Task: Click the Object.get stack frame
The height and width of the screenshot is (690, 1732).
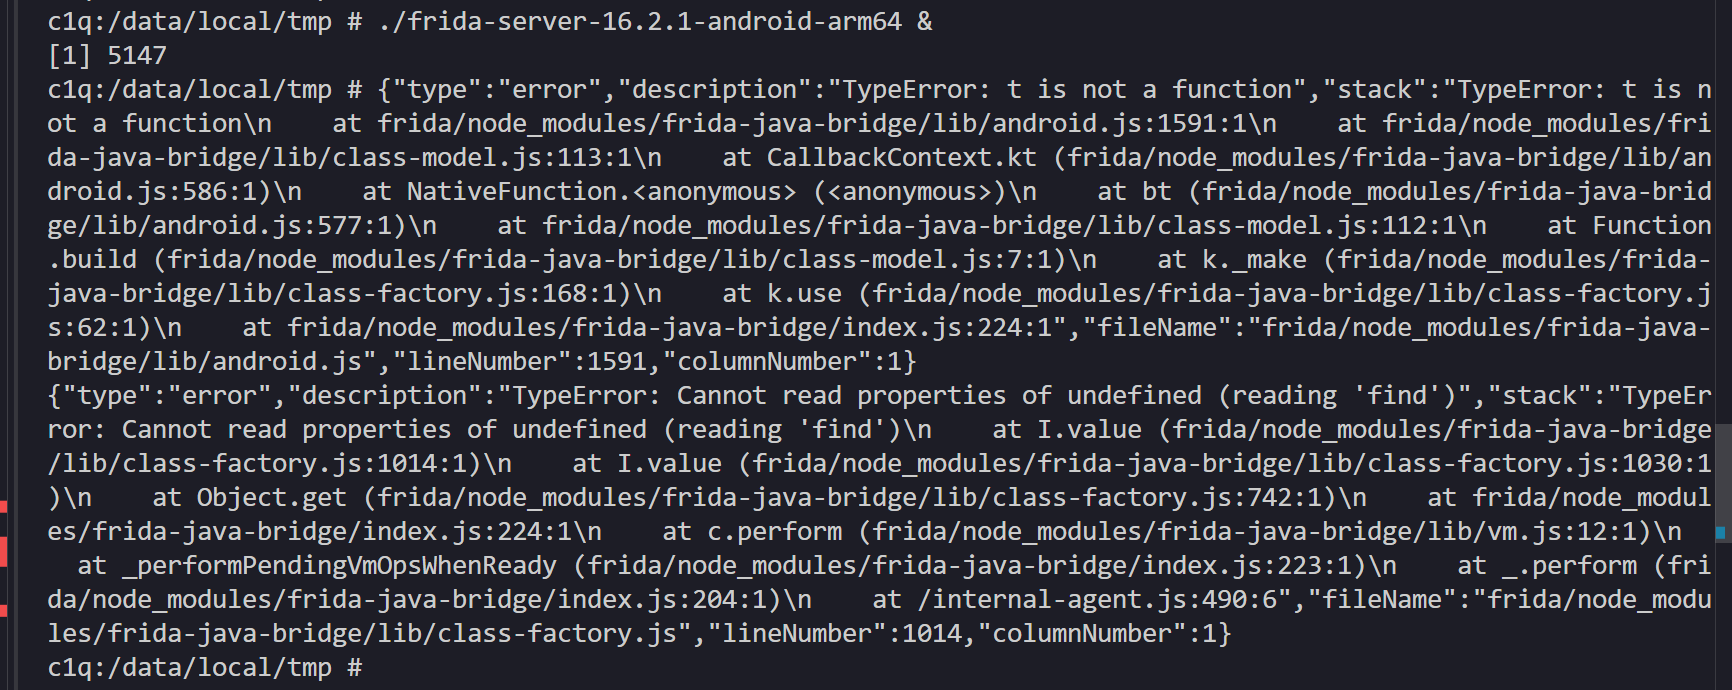Action: click(x=271, y=497)
